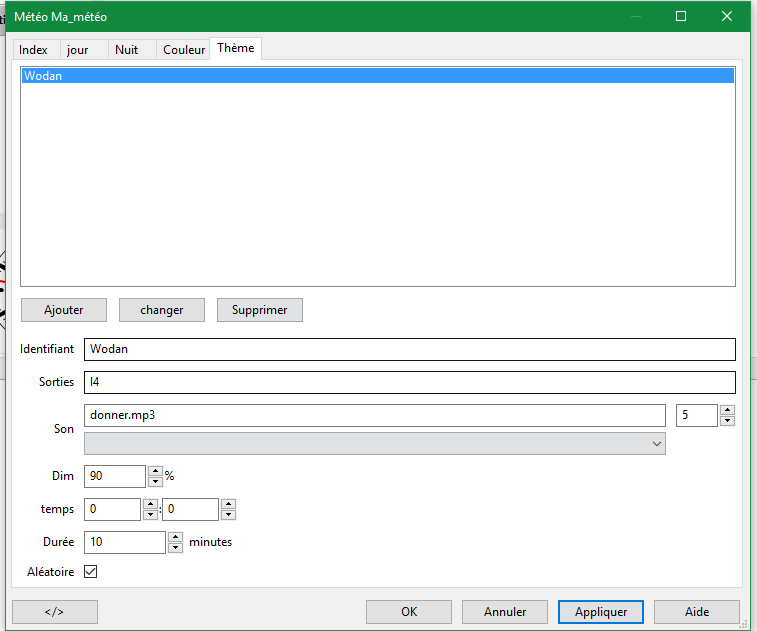Select the jour tab
This screenshot has height=631, width=757.
coord(78,50)
